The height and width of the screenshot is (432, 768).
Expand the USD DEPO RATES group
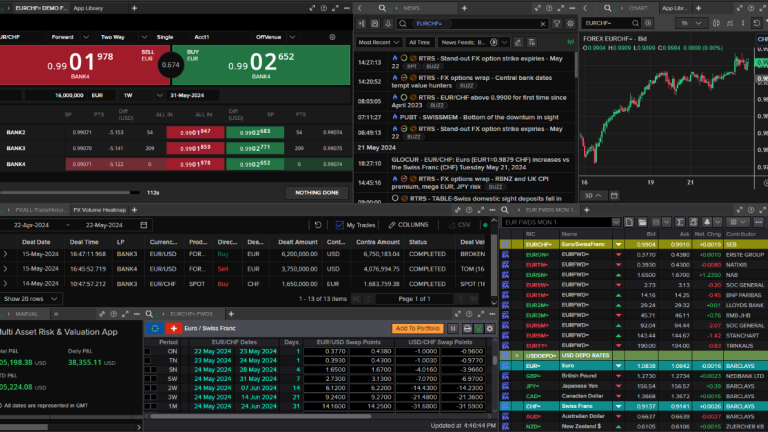tap(517, 356)
